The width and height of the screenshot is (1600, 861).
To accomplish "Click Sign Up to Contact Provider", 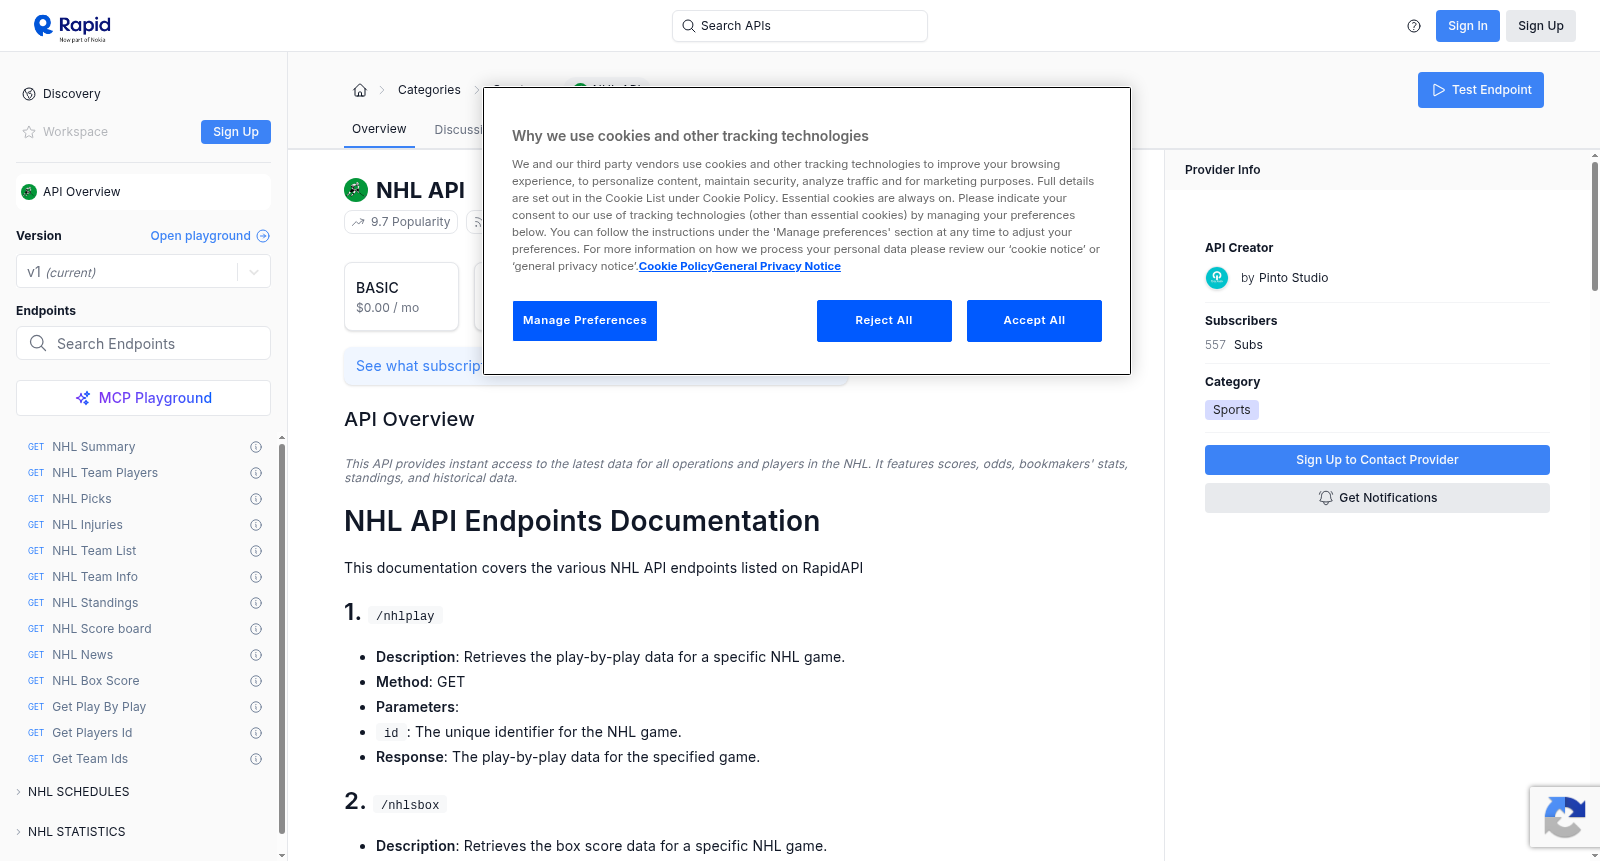I will (1377, 460).
